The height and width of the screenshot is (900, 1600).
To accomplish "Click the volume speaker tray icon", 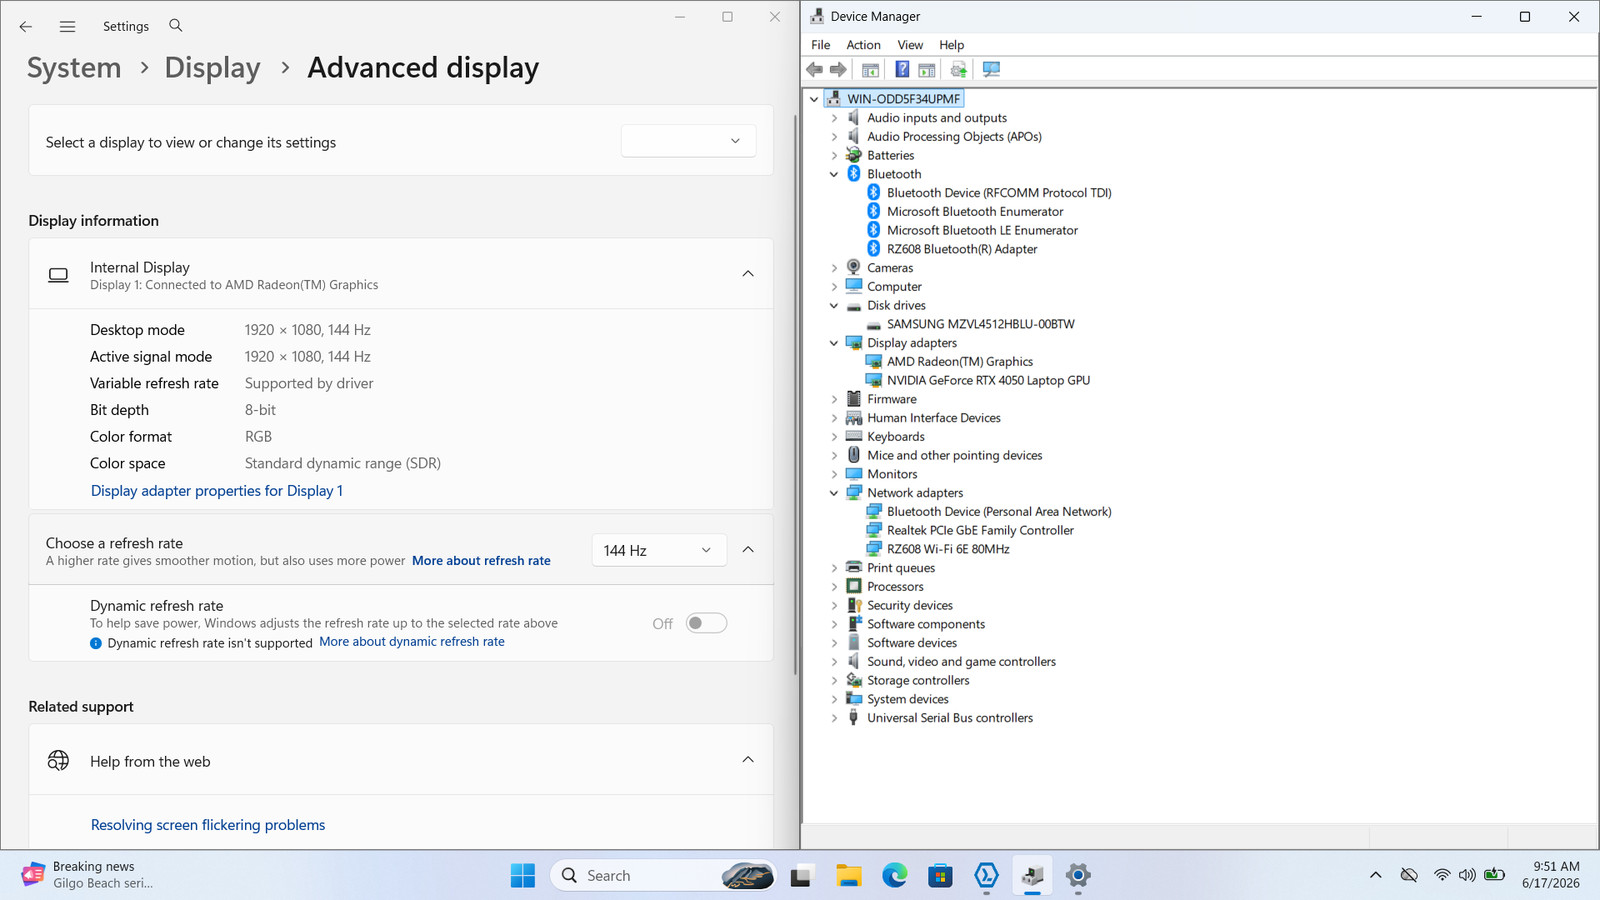I will 1467,875.
